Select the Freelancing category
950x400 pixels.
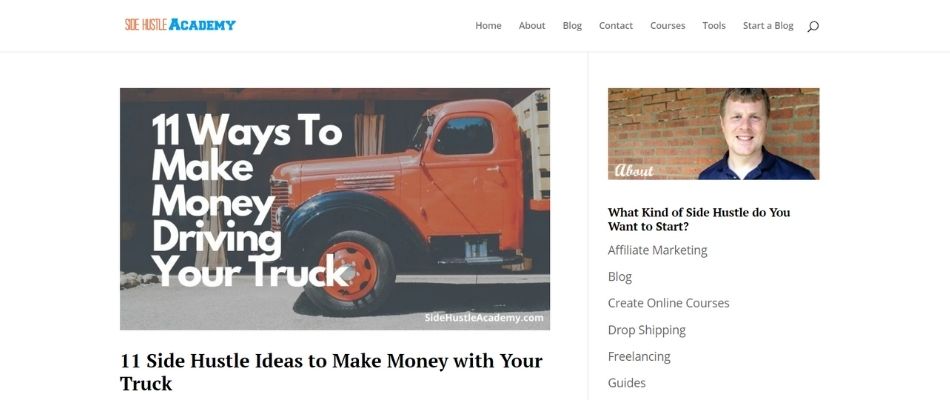(x=639, y=356)
